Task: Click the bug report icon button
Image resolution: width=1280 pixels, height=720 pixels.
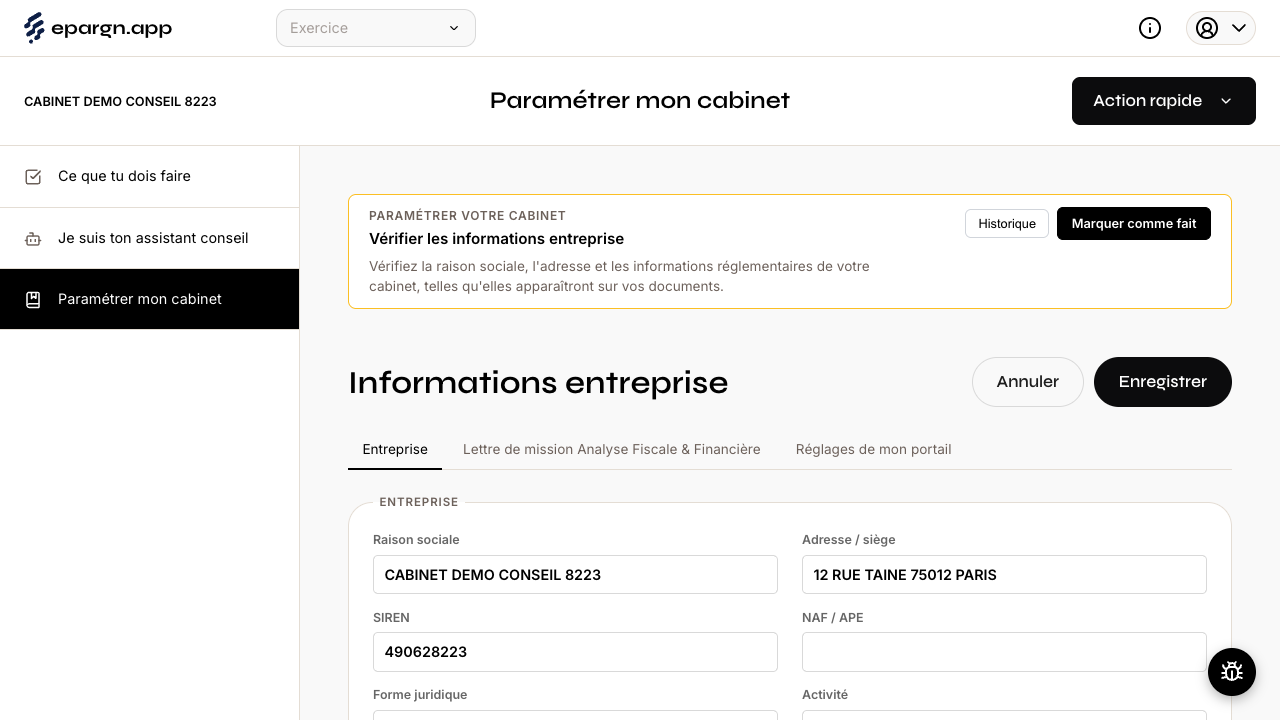Action: pyautogui.click(x=1232, y=672)
